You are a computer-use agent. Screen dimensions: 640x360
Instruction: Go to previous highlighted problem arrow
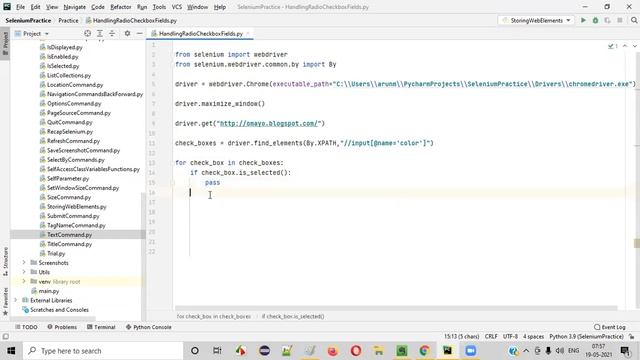pyautogui.click(x=625, y=46)
